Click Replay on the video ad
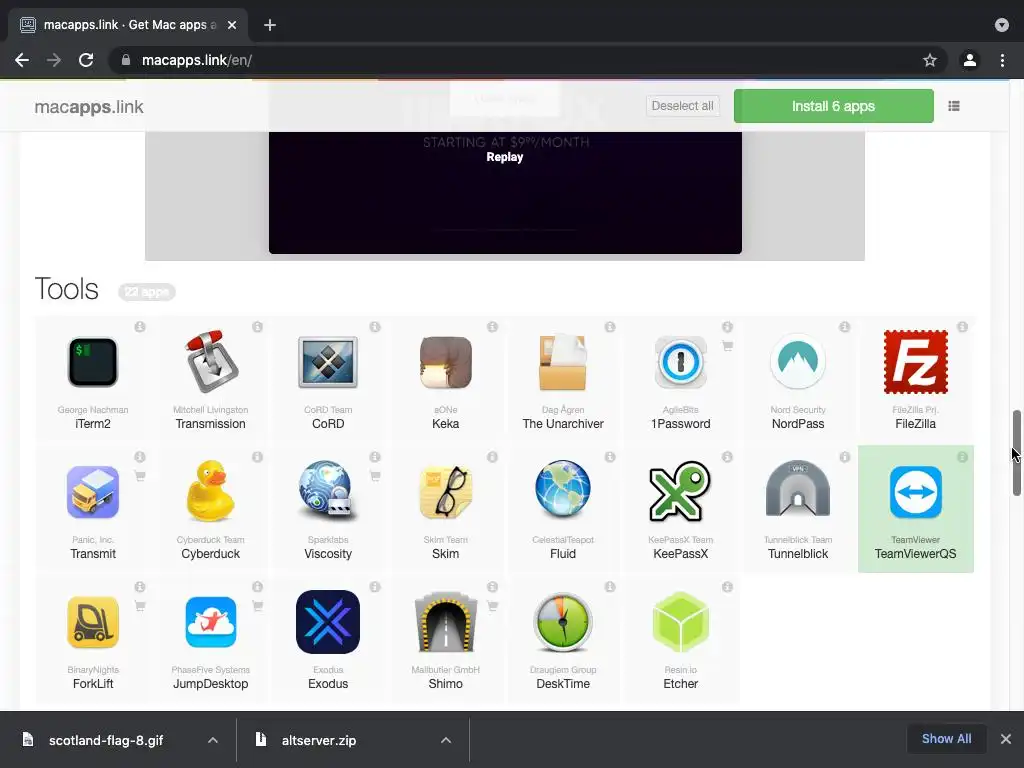The width and height of the screenshot is (1024, 768). pyautogui.click(x=505, y=157)
